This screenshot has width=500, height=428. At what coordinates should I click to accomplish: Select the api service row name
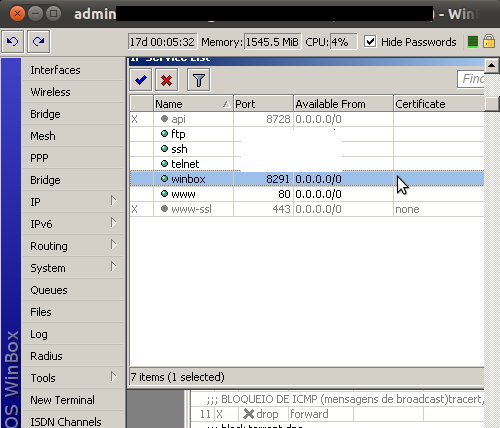click(178, 119)
